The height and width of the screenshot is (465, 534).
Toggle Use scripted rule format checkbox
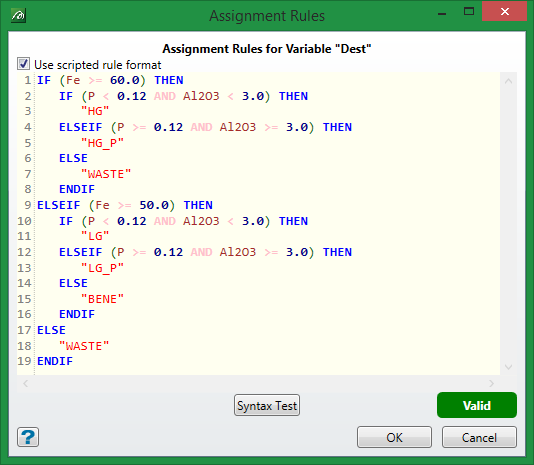pos(23,64)
